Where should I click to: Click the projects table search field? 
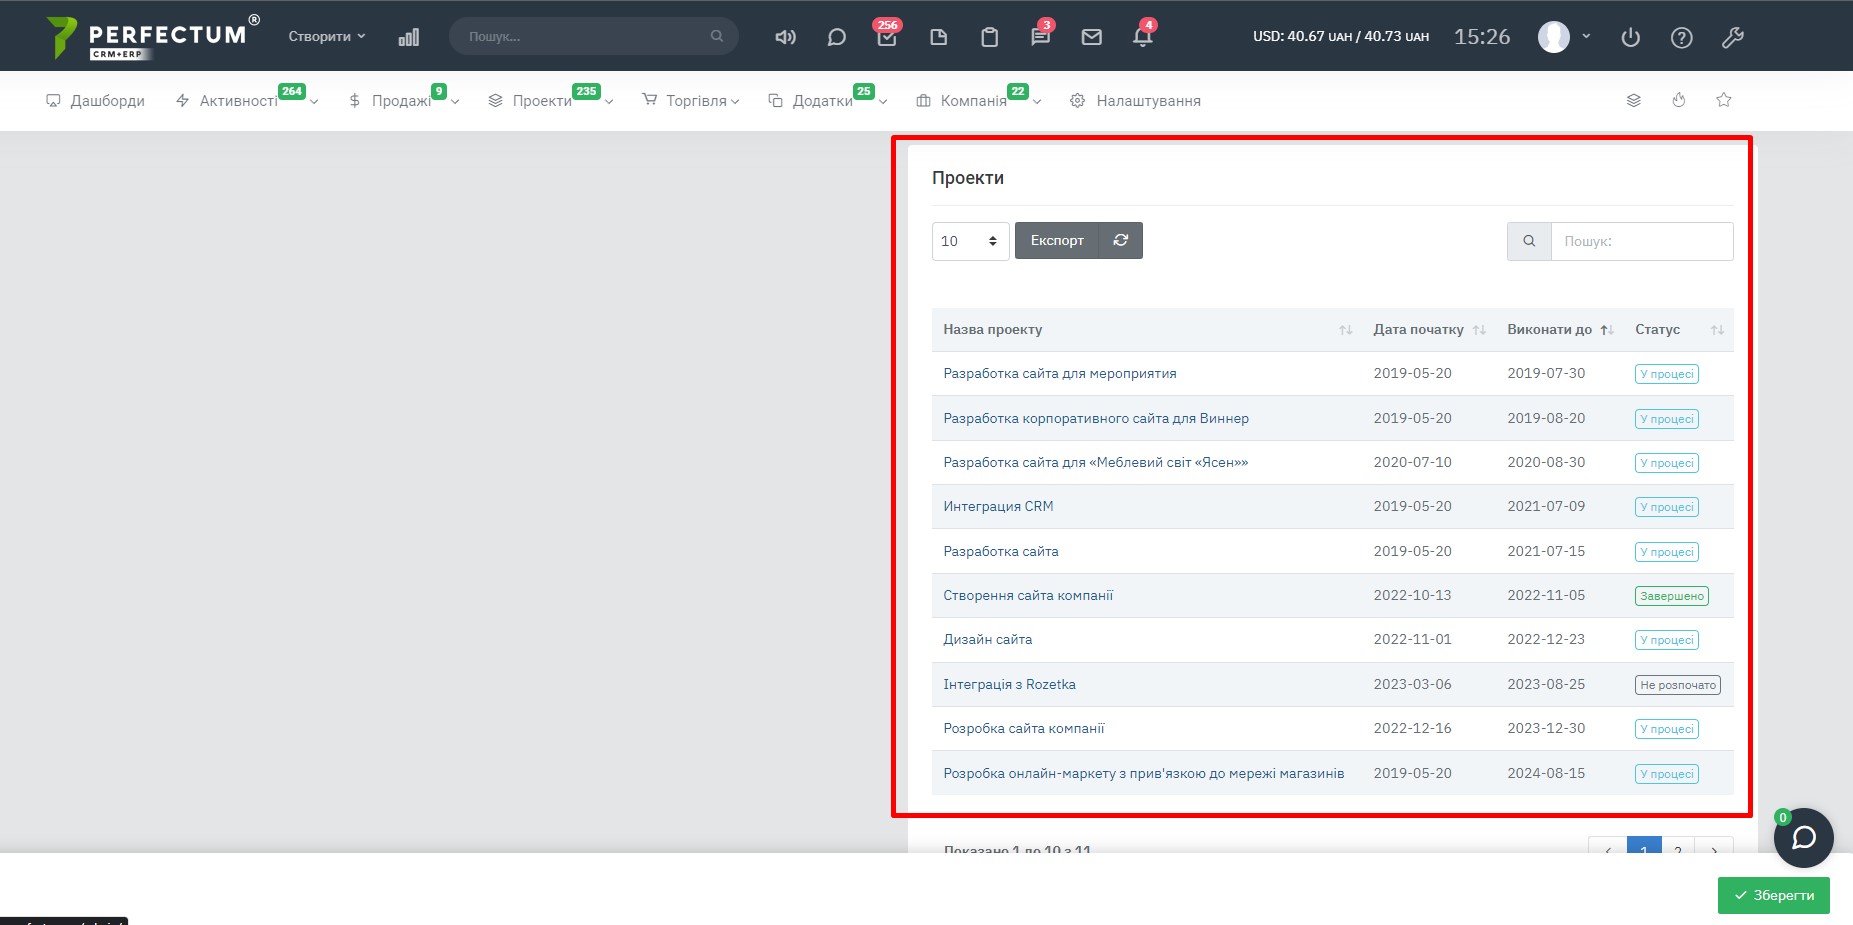point(1640,241)
